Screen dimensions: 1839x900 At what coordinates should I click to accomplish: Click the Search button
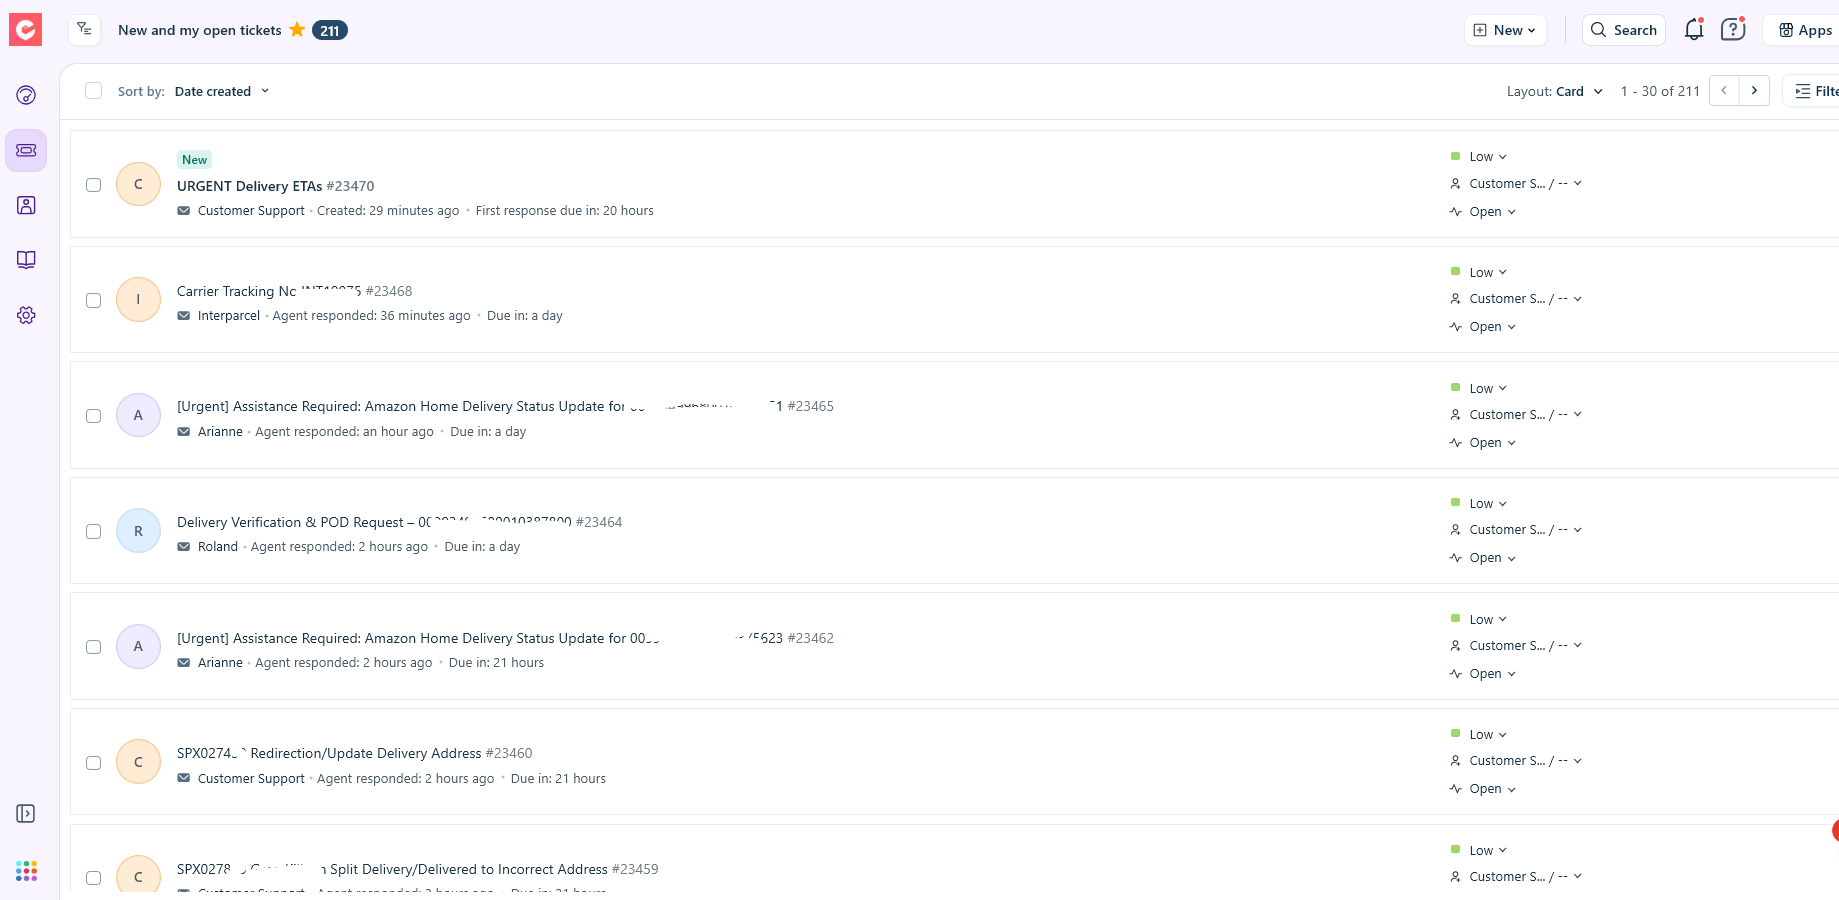pos(1624,30)
